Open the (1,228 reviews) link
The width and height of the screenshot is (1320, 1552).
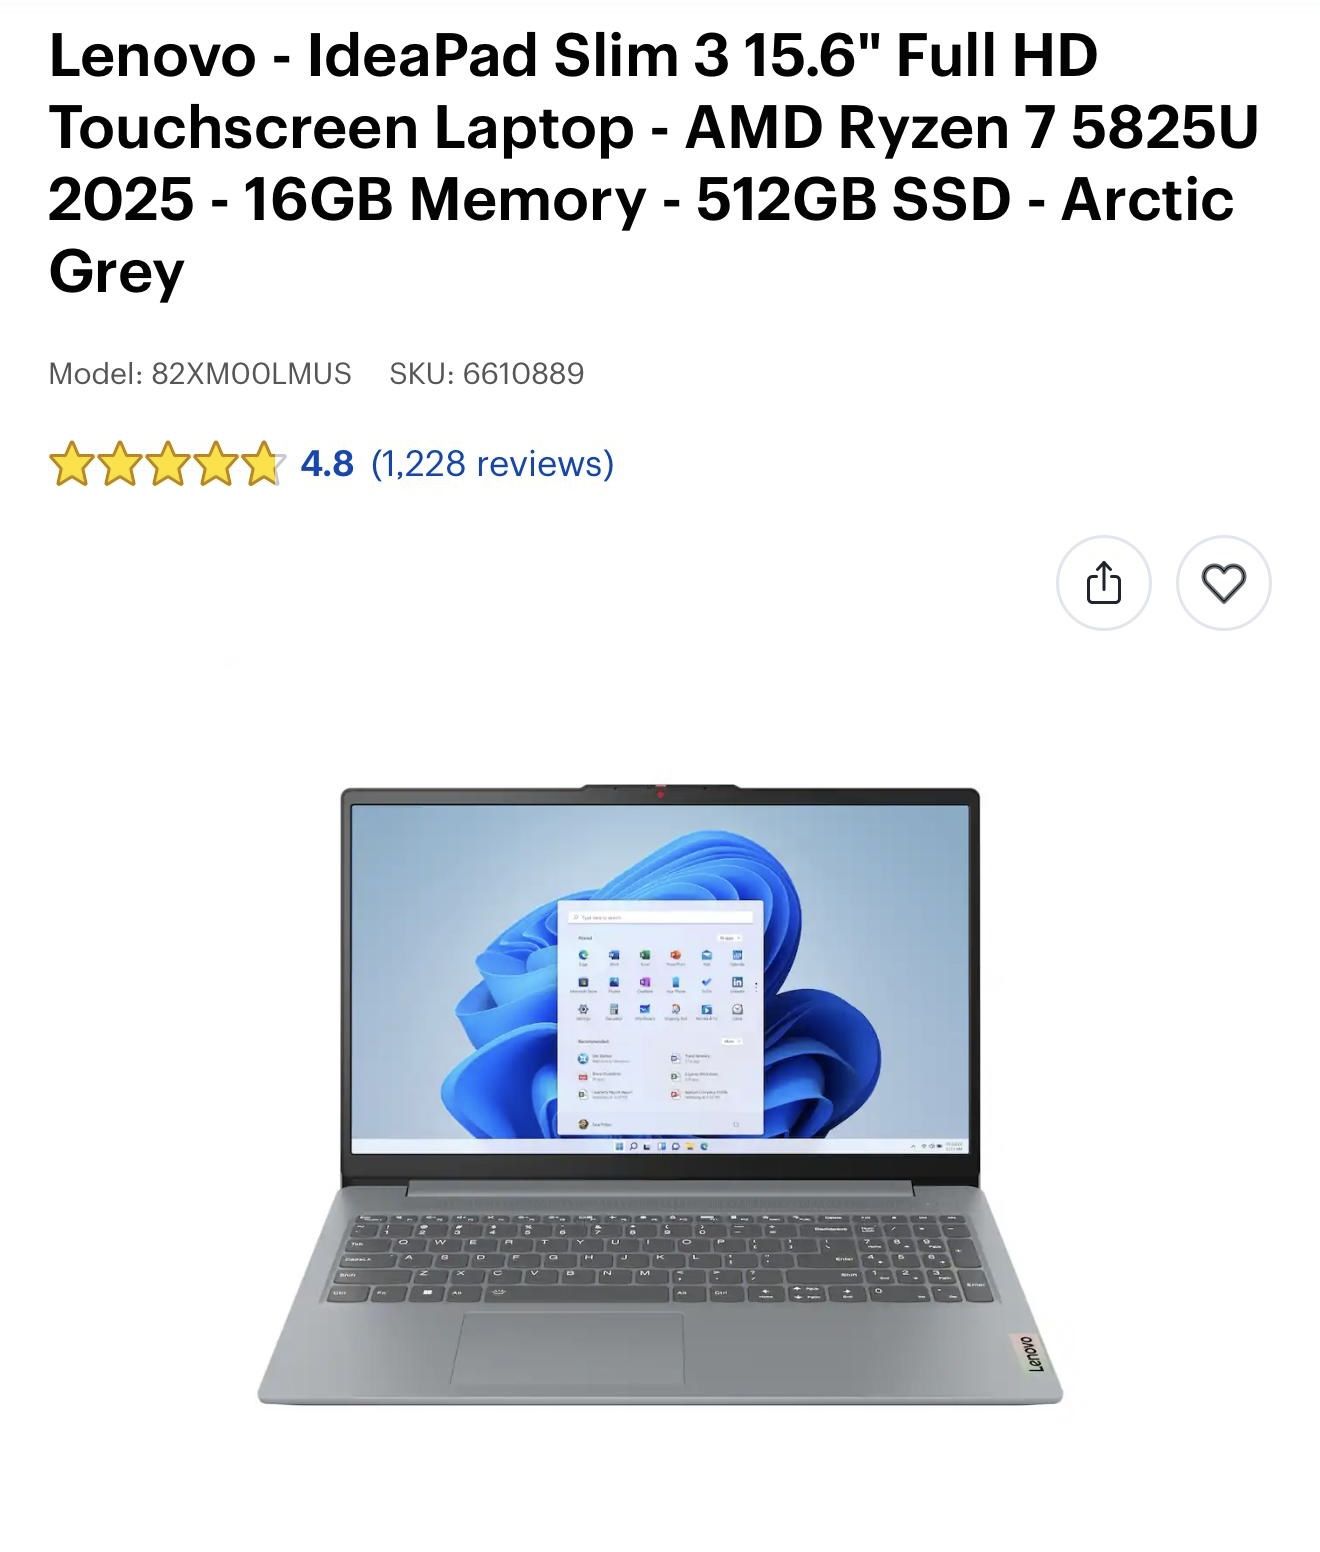click(492, 464)
